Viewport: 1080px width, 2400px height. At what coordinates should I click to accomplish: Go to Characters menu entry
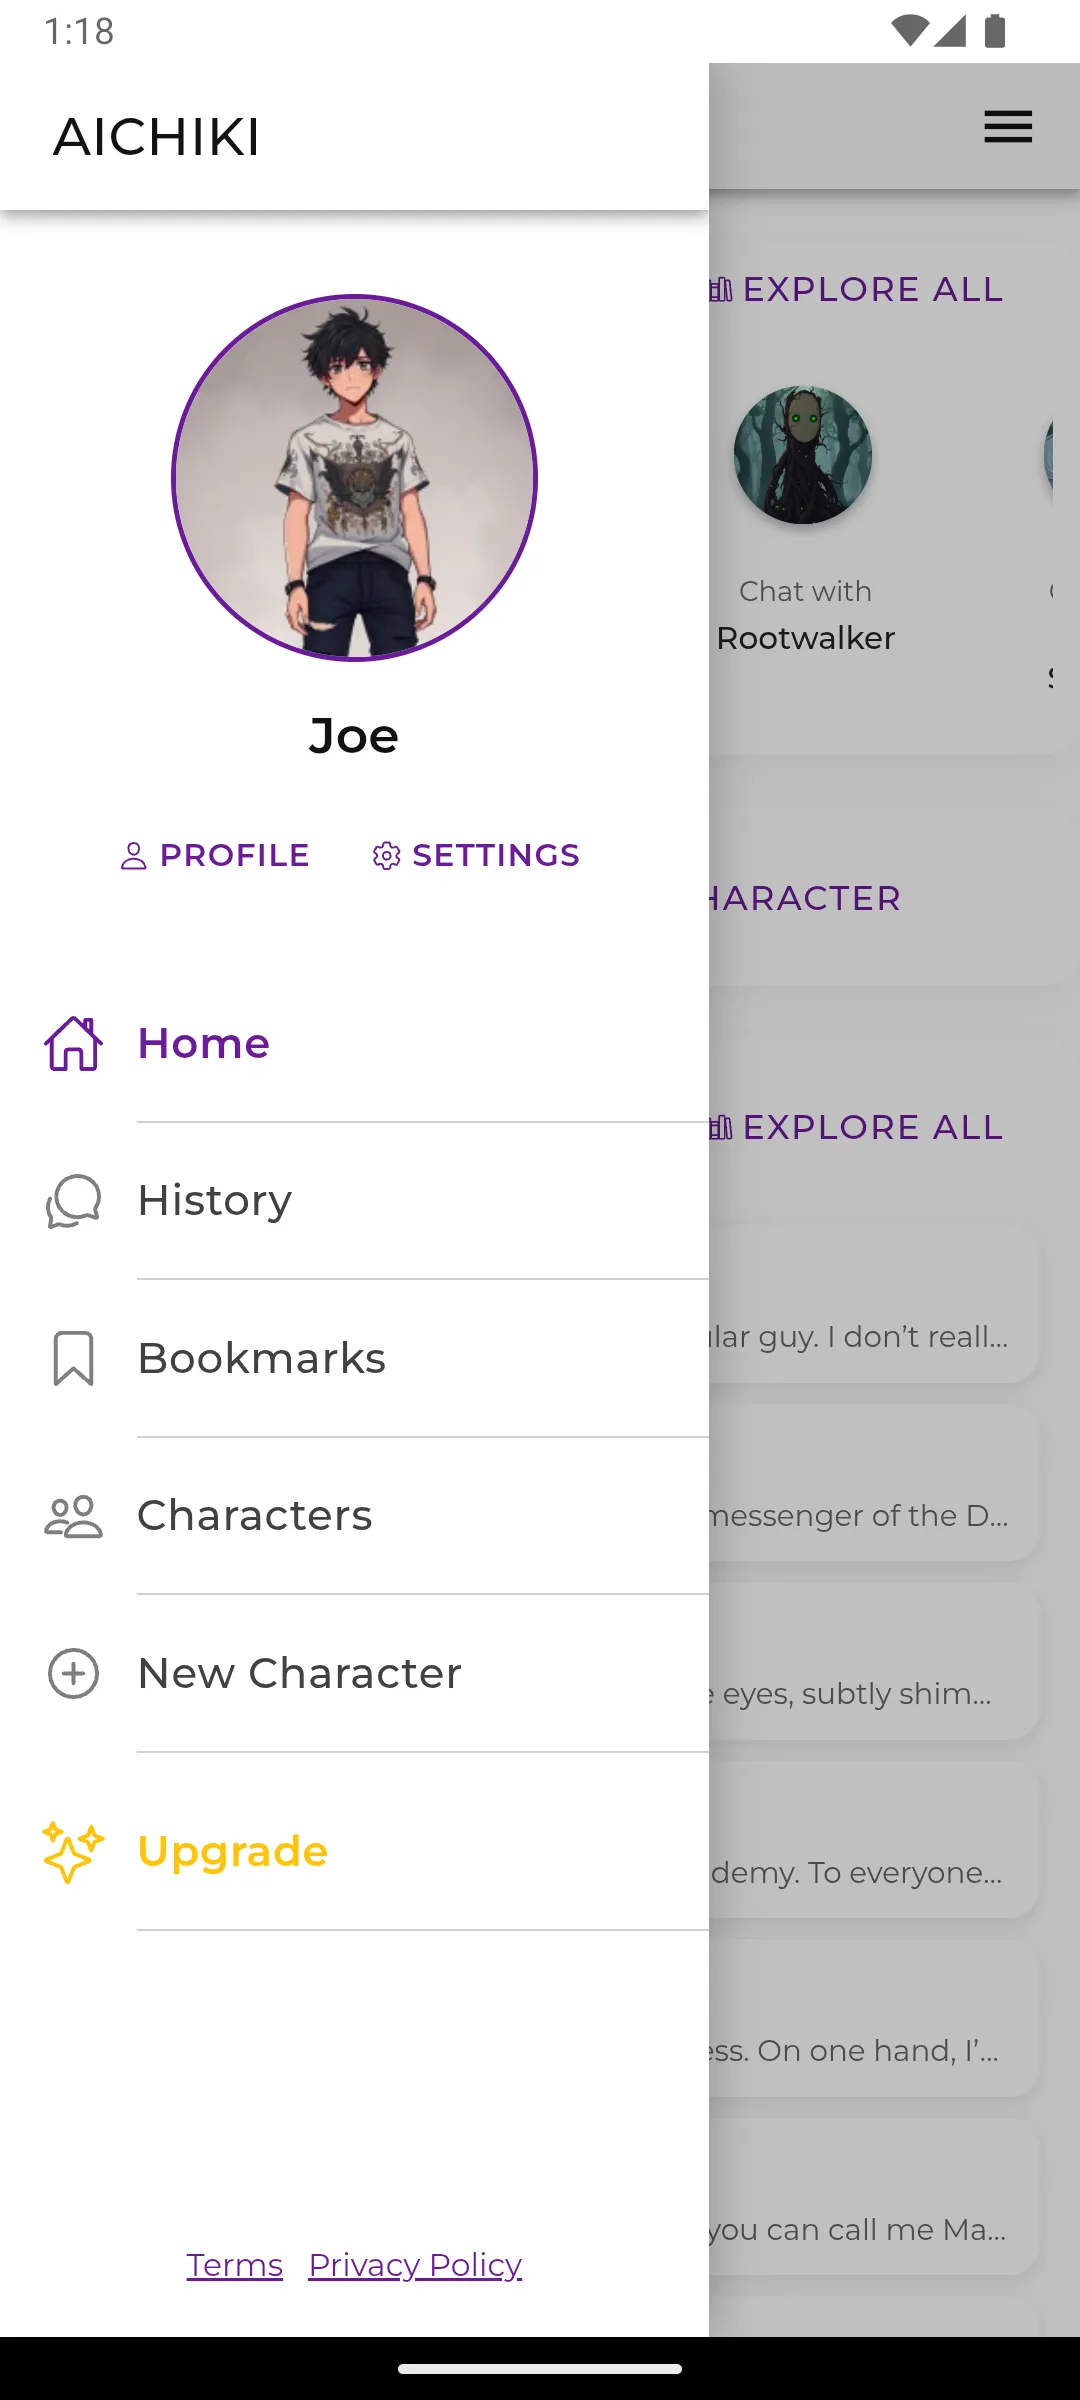click(x=255, y=1516)
